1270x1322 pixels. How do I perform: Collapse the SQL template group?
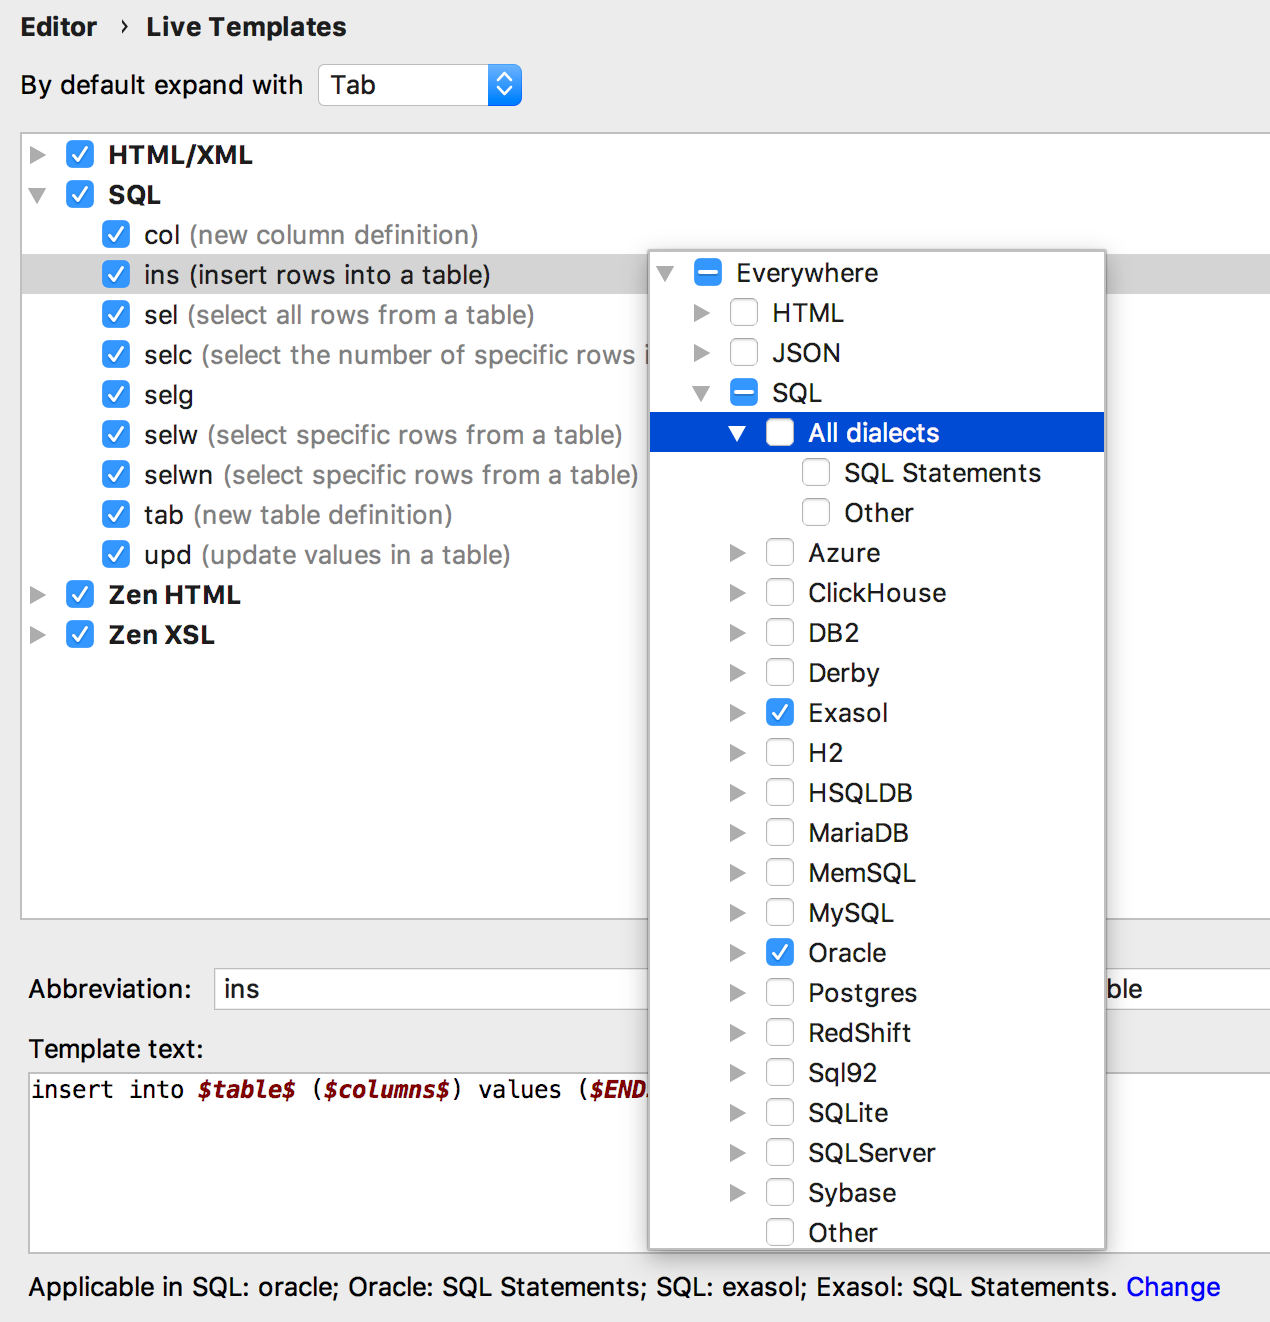pyautogui.click(x=38, y=195)
